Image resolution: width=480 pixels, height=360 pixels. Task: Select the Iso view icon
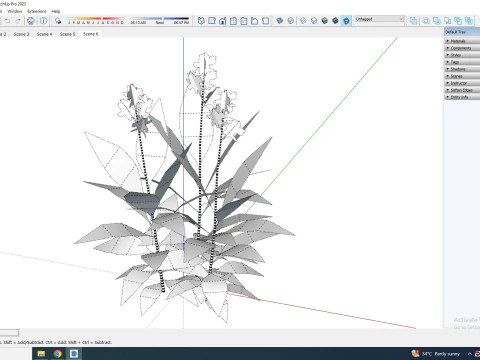point(201,21)
